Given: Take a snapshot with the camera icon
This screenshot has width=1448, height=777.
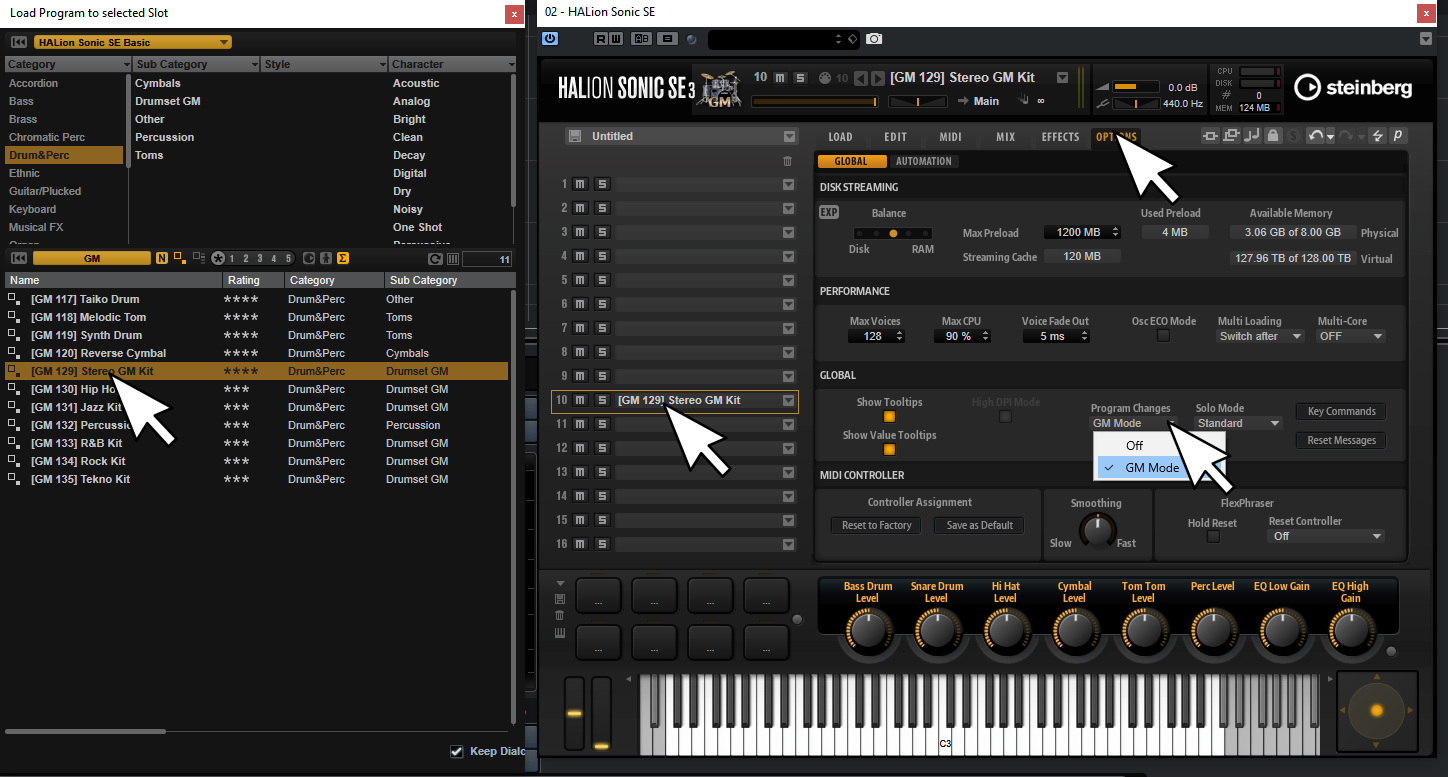Looking at the screenshot, I should tap(874, 39).
